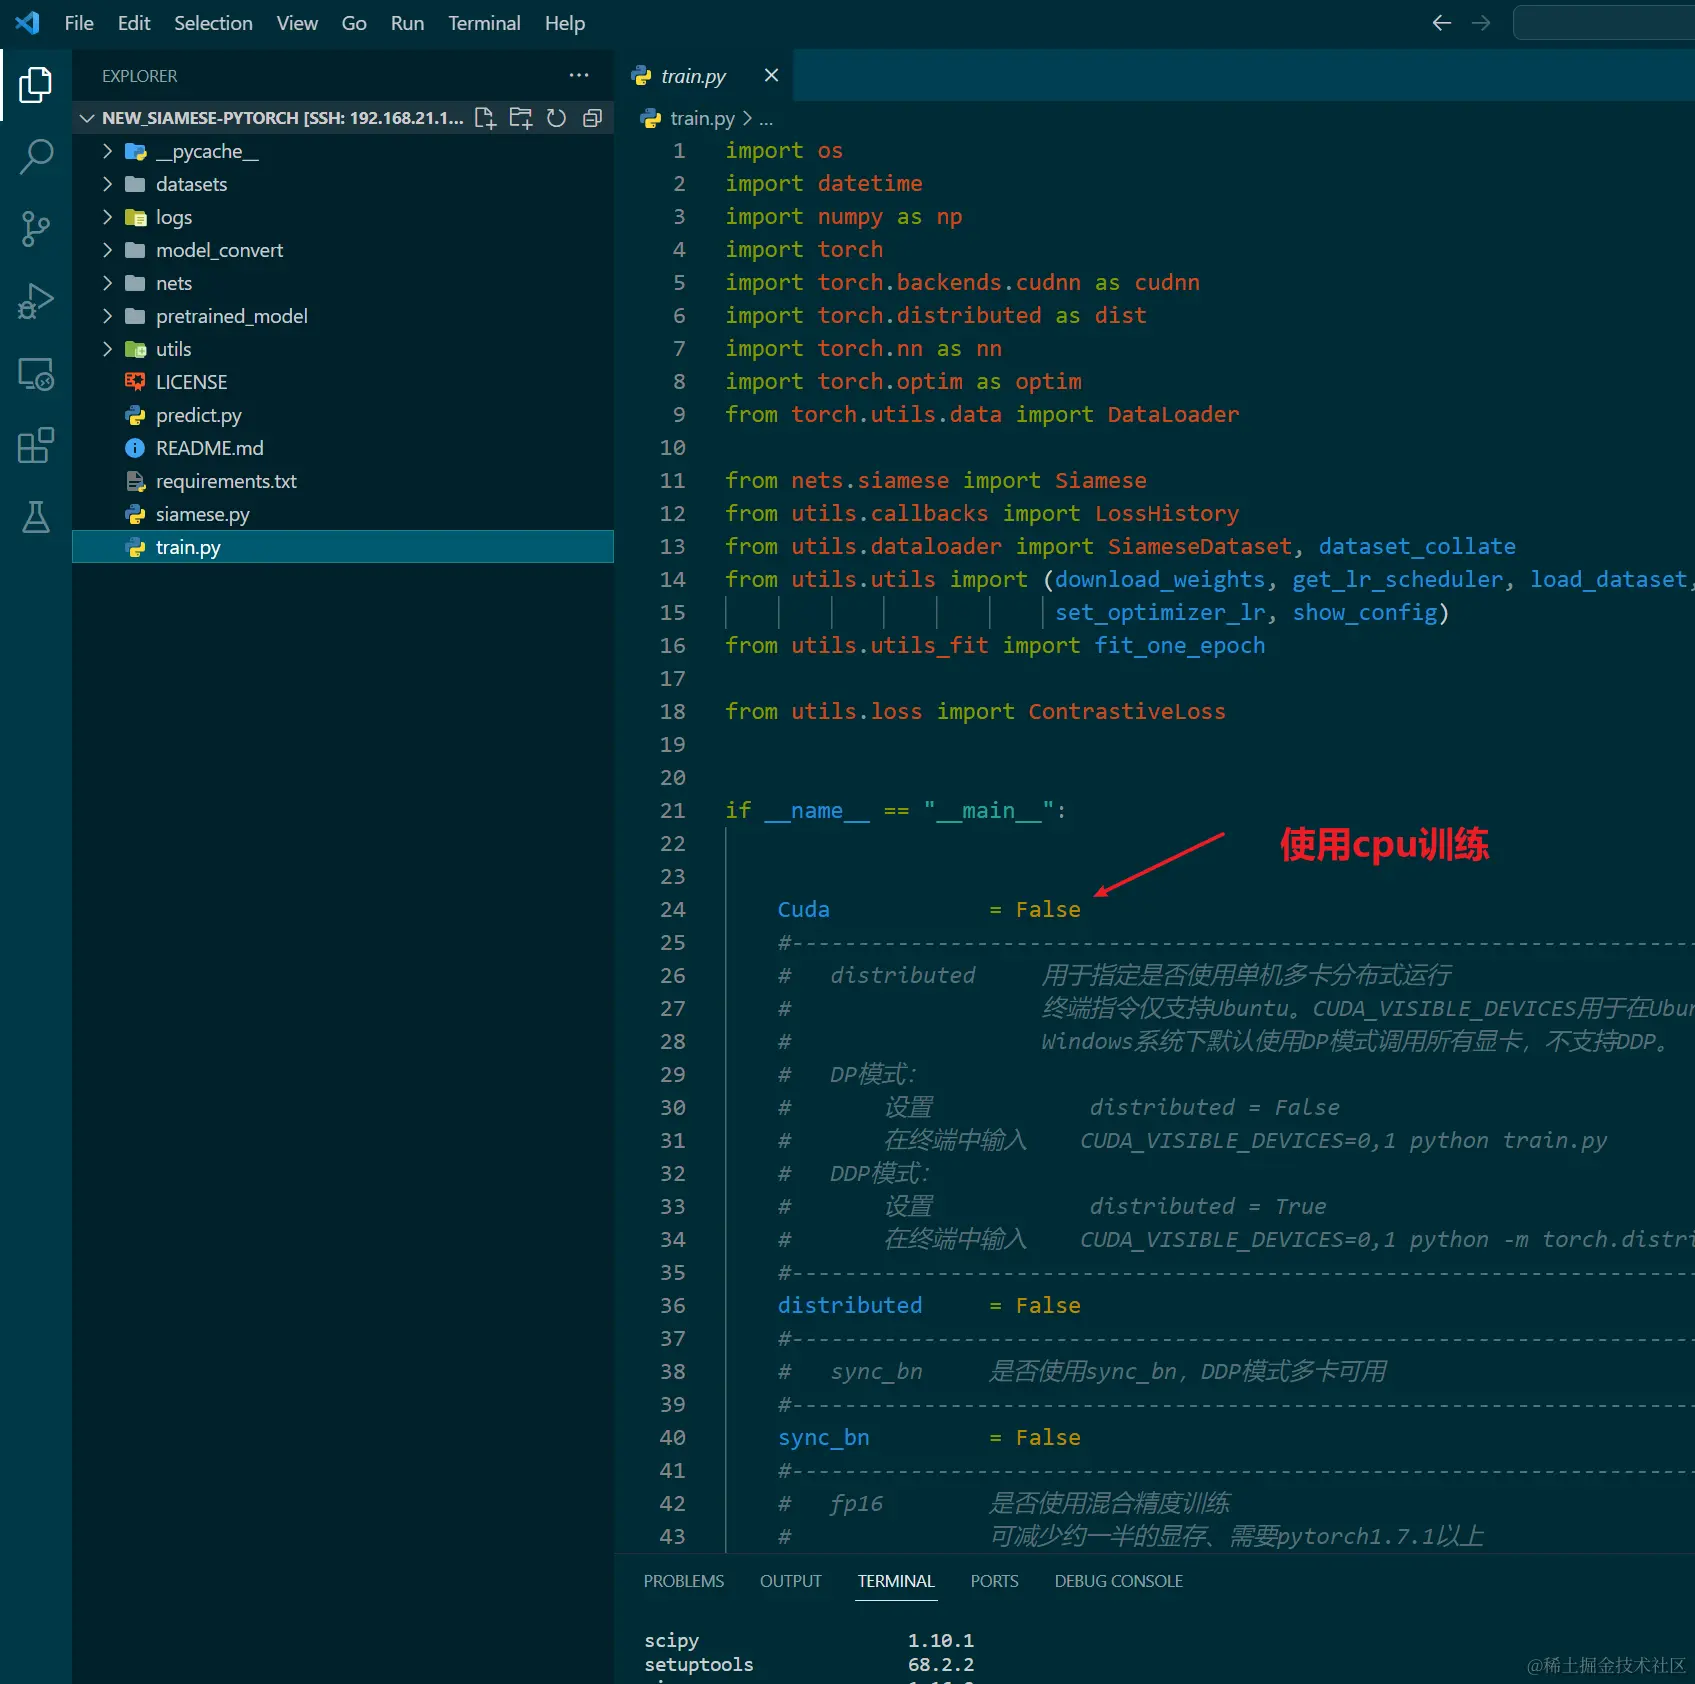This screenshot has height=1684, width=1695.
Task: Create a new folder in explorer
Action: 521,118
